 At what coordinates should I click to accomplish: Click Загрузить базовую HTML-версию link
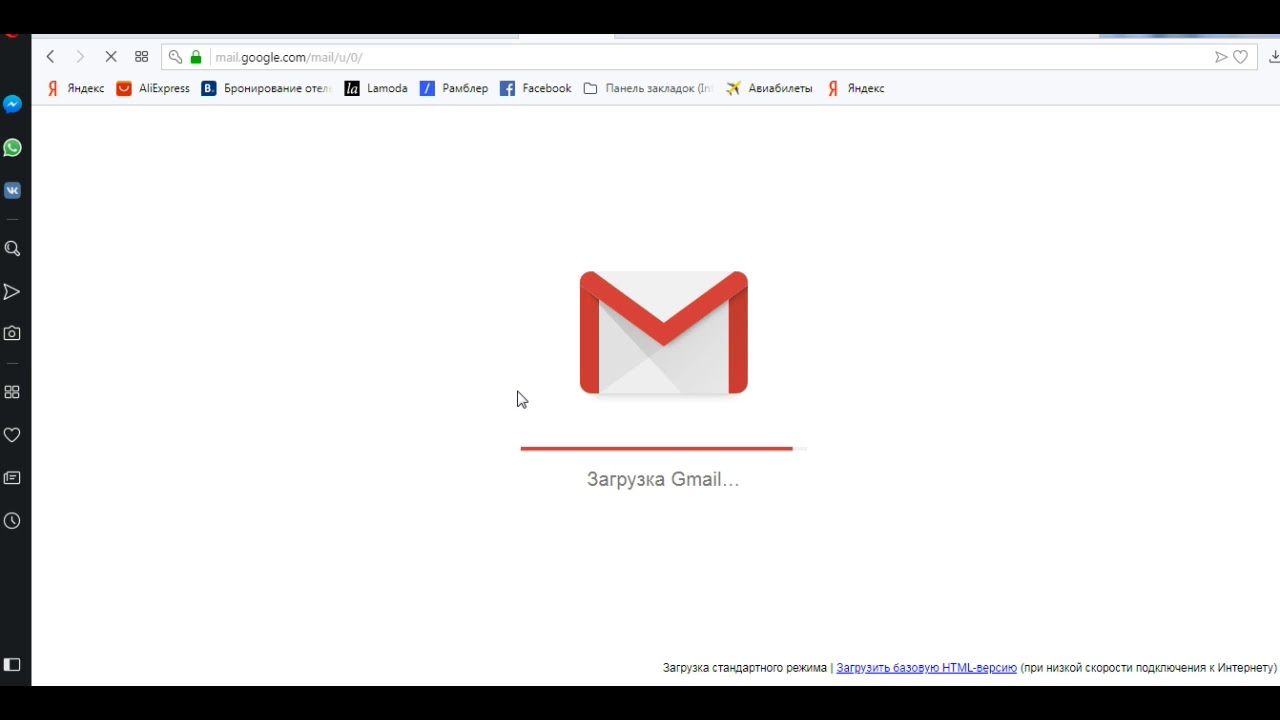(926, 667)
